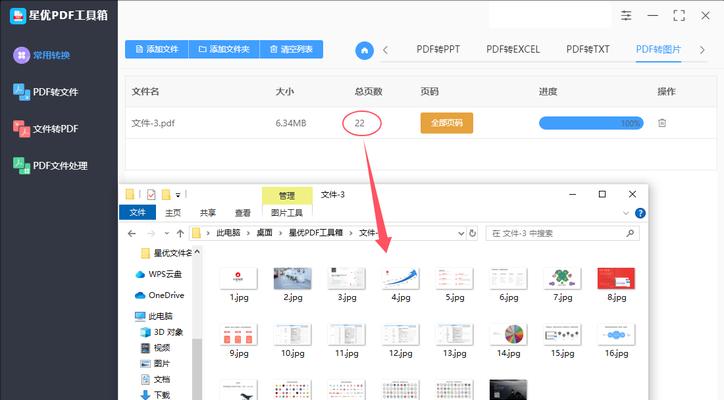
Task: Click the 星优PDF工具箱 app logo
Action: coord(18,16)
